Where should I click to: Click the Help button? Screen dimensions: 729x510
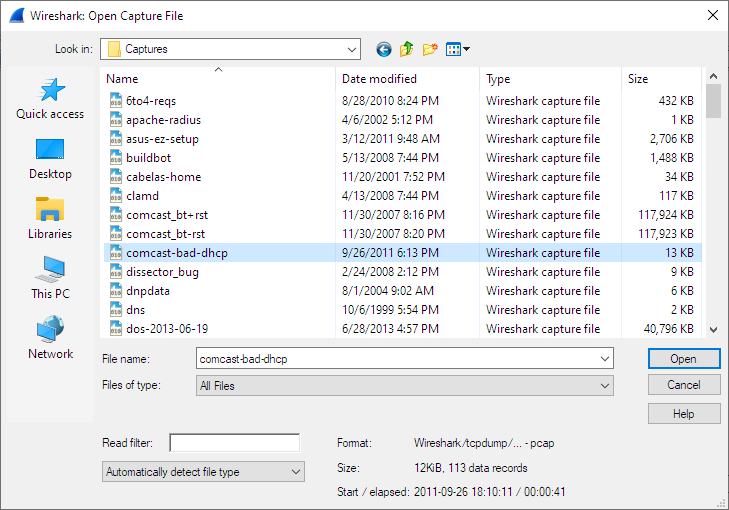[x=684, y=413]
